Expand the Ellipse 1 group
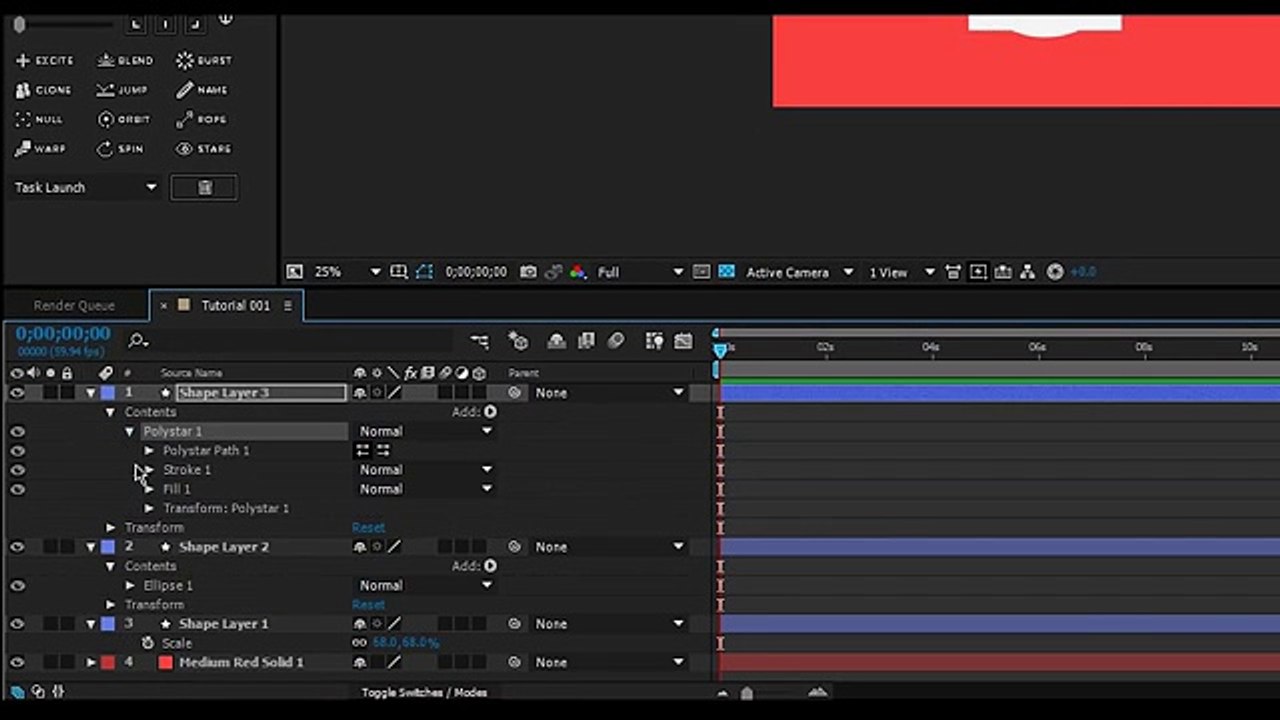Screen dimensions: 1280x720 (130, 586)
